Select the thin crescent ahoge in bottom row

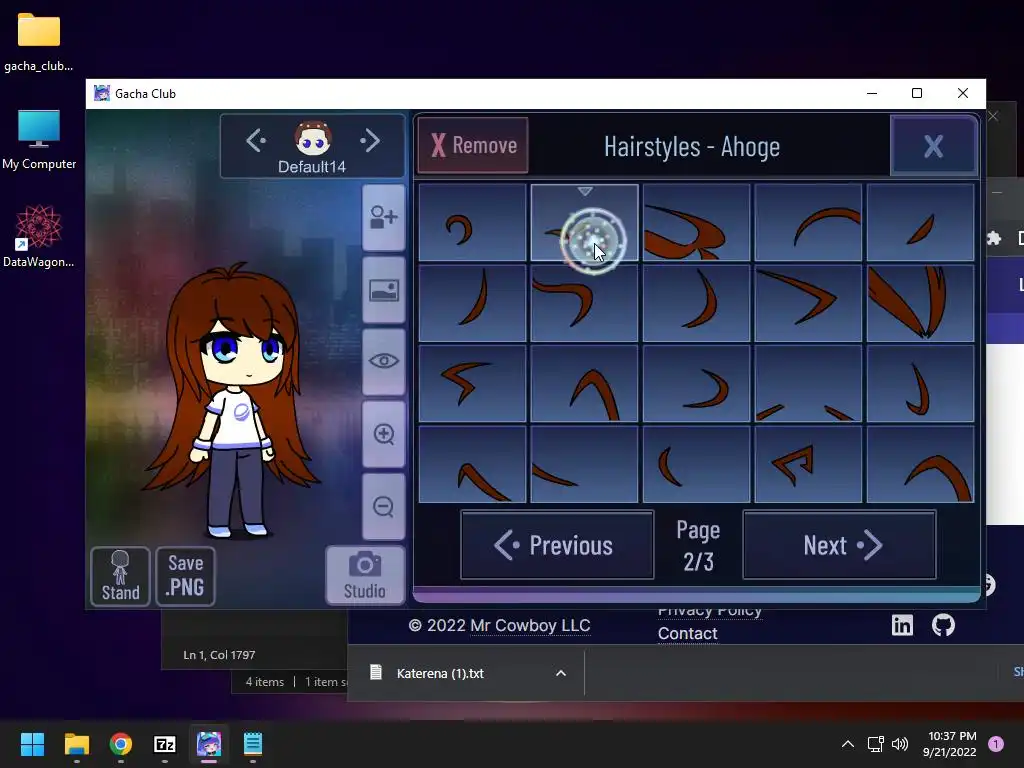click(x=696, y=464)
